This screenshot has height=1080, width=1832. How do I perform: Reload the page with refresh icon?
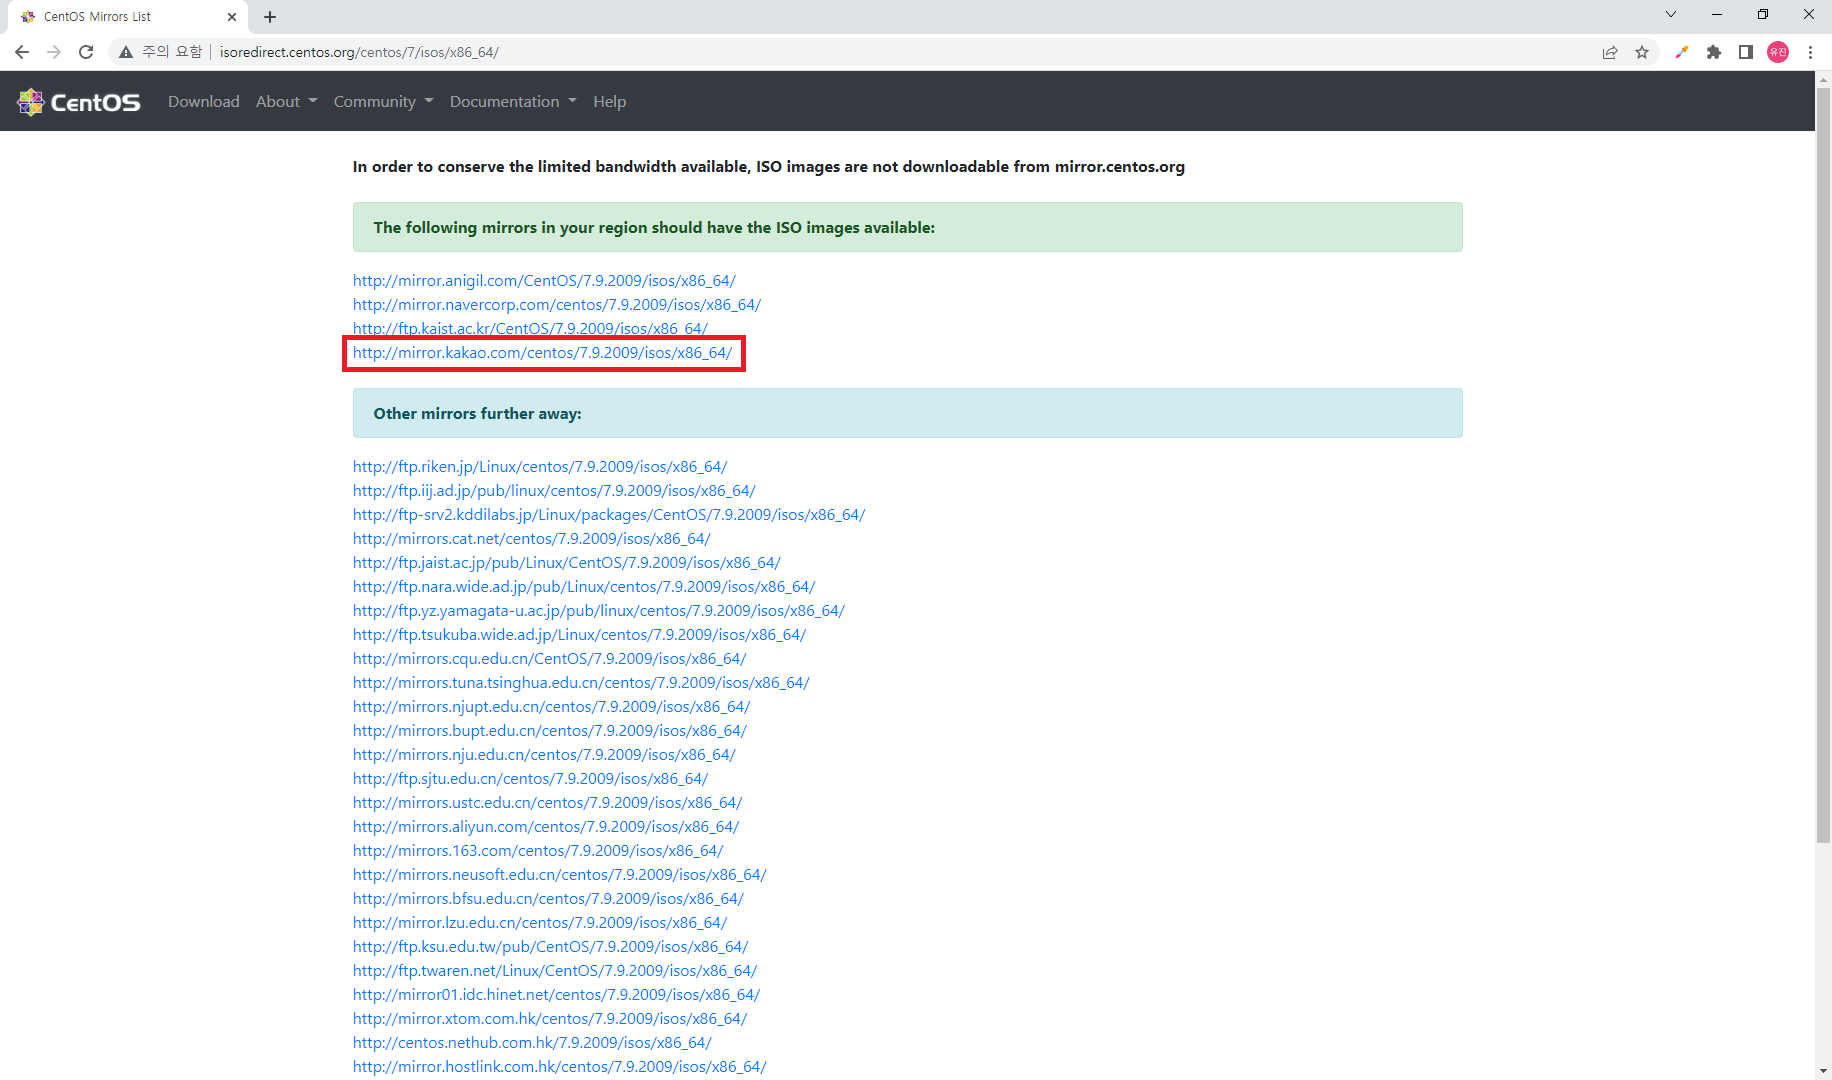(x=86, y=52)
